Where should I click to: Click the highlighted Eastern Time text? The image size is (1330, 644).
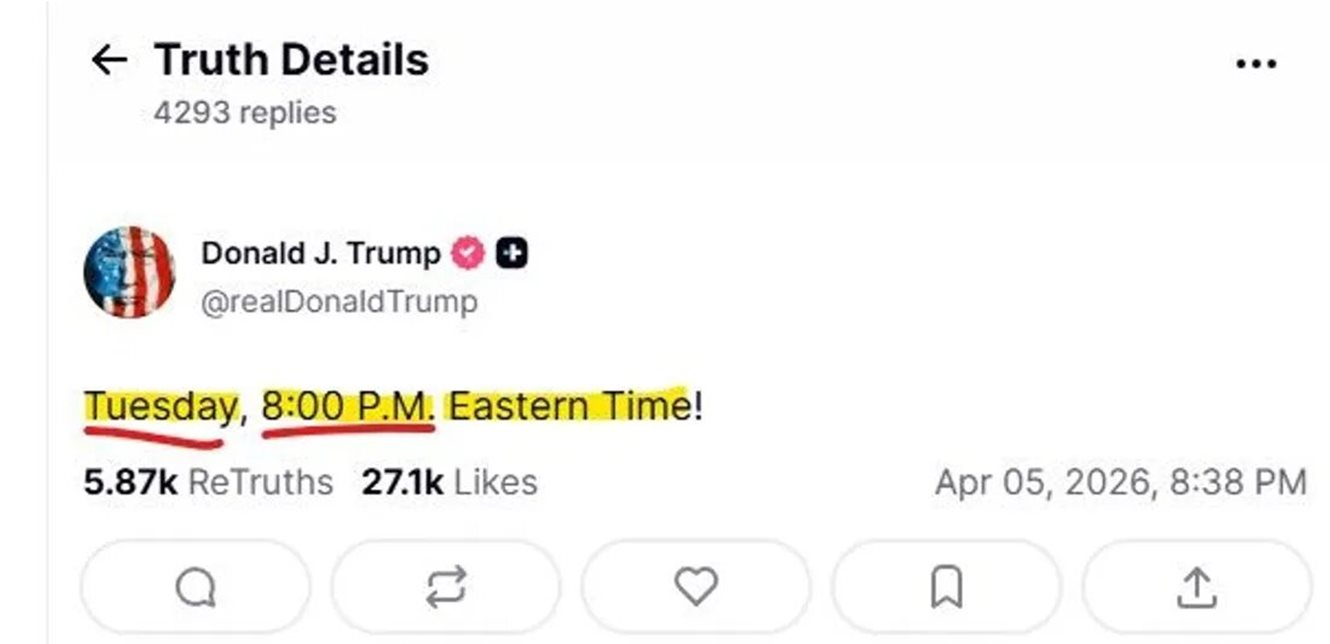tap(568, 407)
